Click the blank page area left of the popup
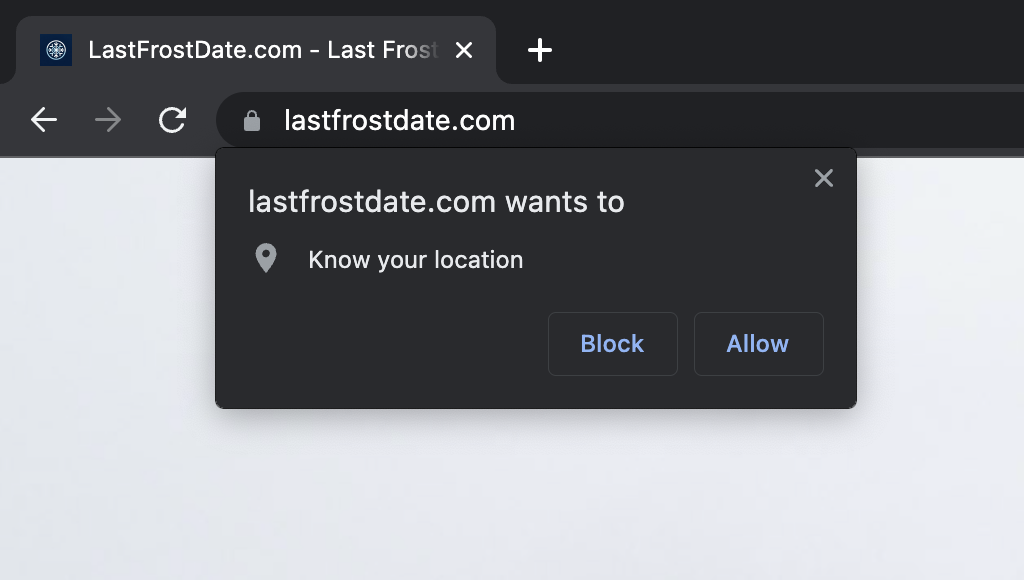1024x580 pixels. tap(108, 327)
